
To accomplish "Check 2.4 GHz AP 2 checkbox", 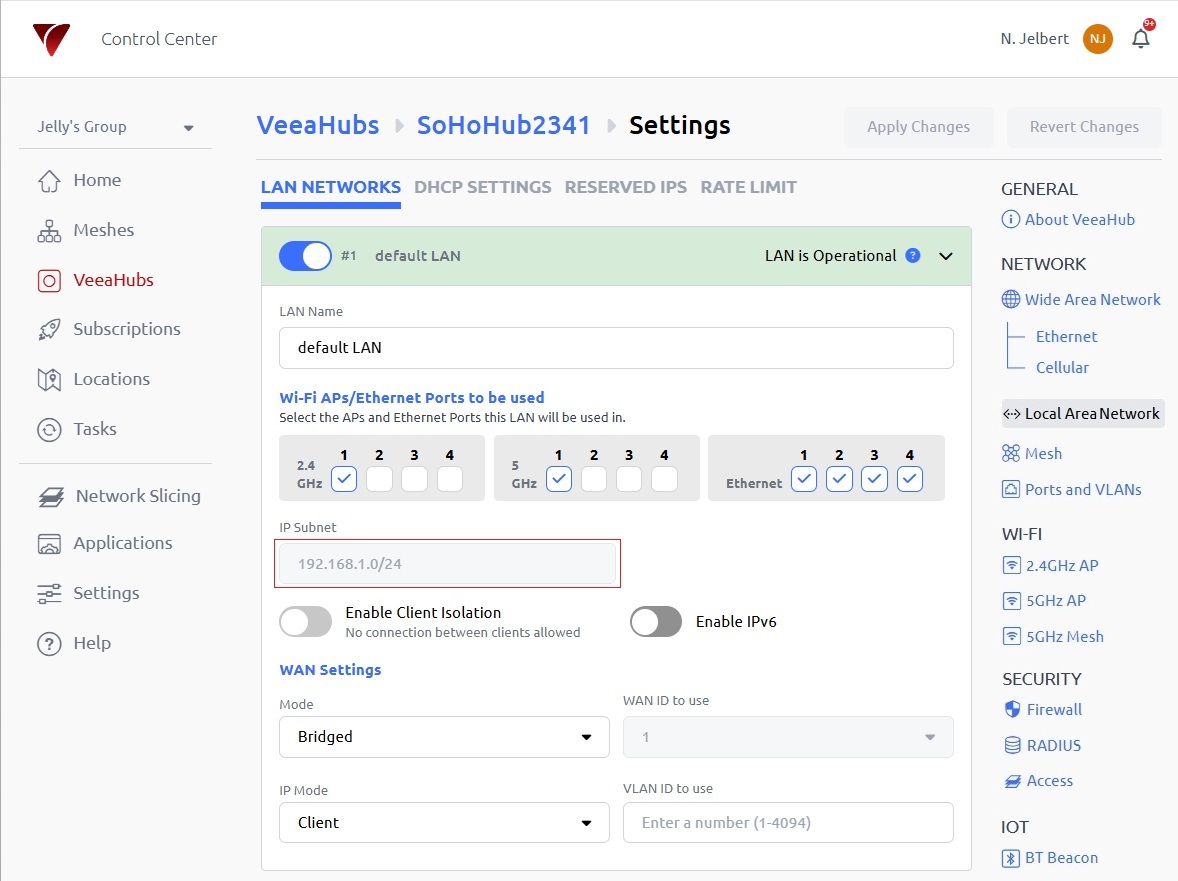I will [379, 479].
